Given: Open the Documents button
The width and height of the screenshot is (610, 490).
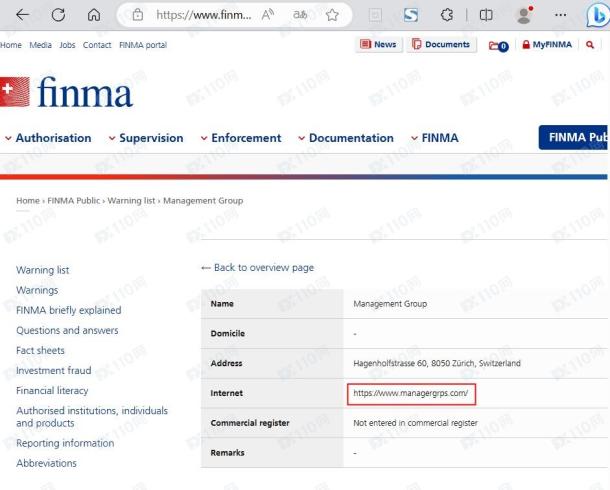Looking at the screenshot, I should pyautogui.click(x=442, y=44).
